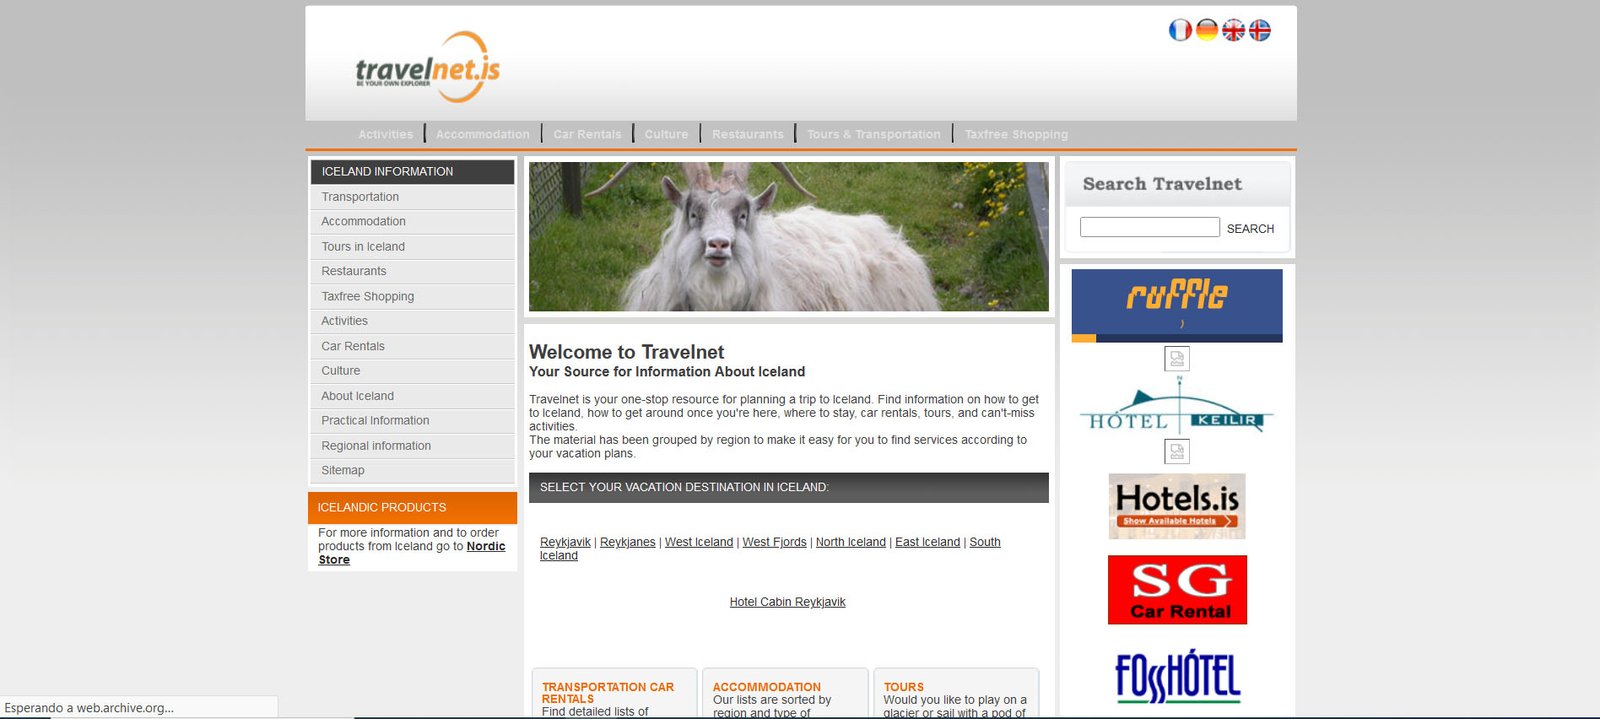Click the travelnet.is logo

[x=427, y=67]
